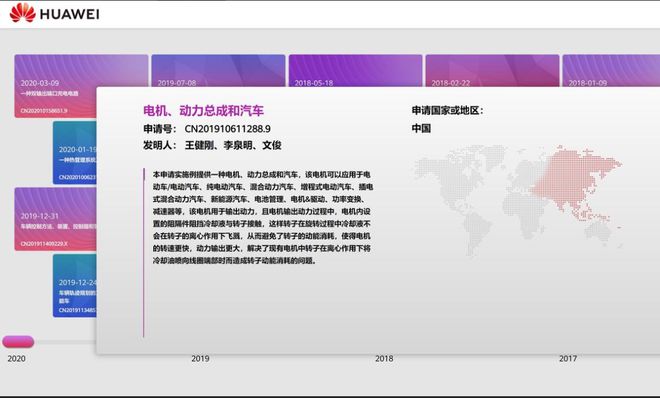This screenshot has width=660, height=398.
Task: Open the 2019-12-24 blue patent card
Action: 75,286
